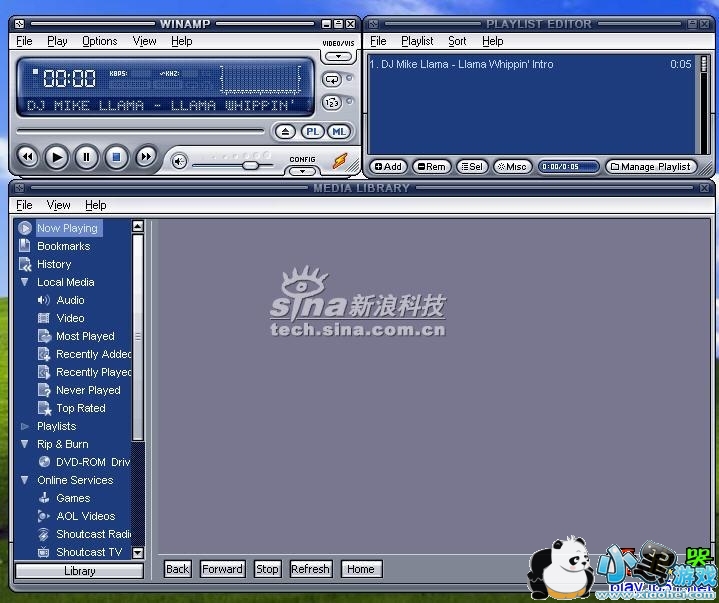Click the Sel button in Playlist Editor
The width and height of the screenshot is (719, 603).
click(x=472, y=167)
